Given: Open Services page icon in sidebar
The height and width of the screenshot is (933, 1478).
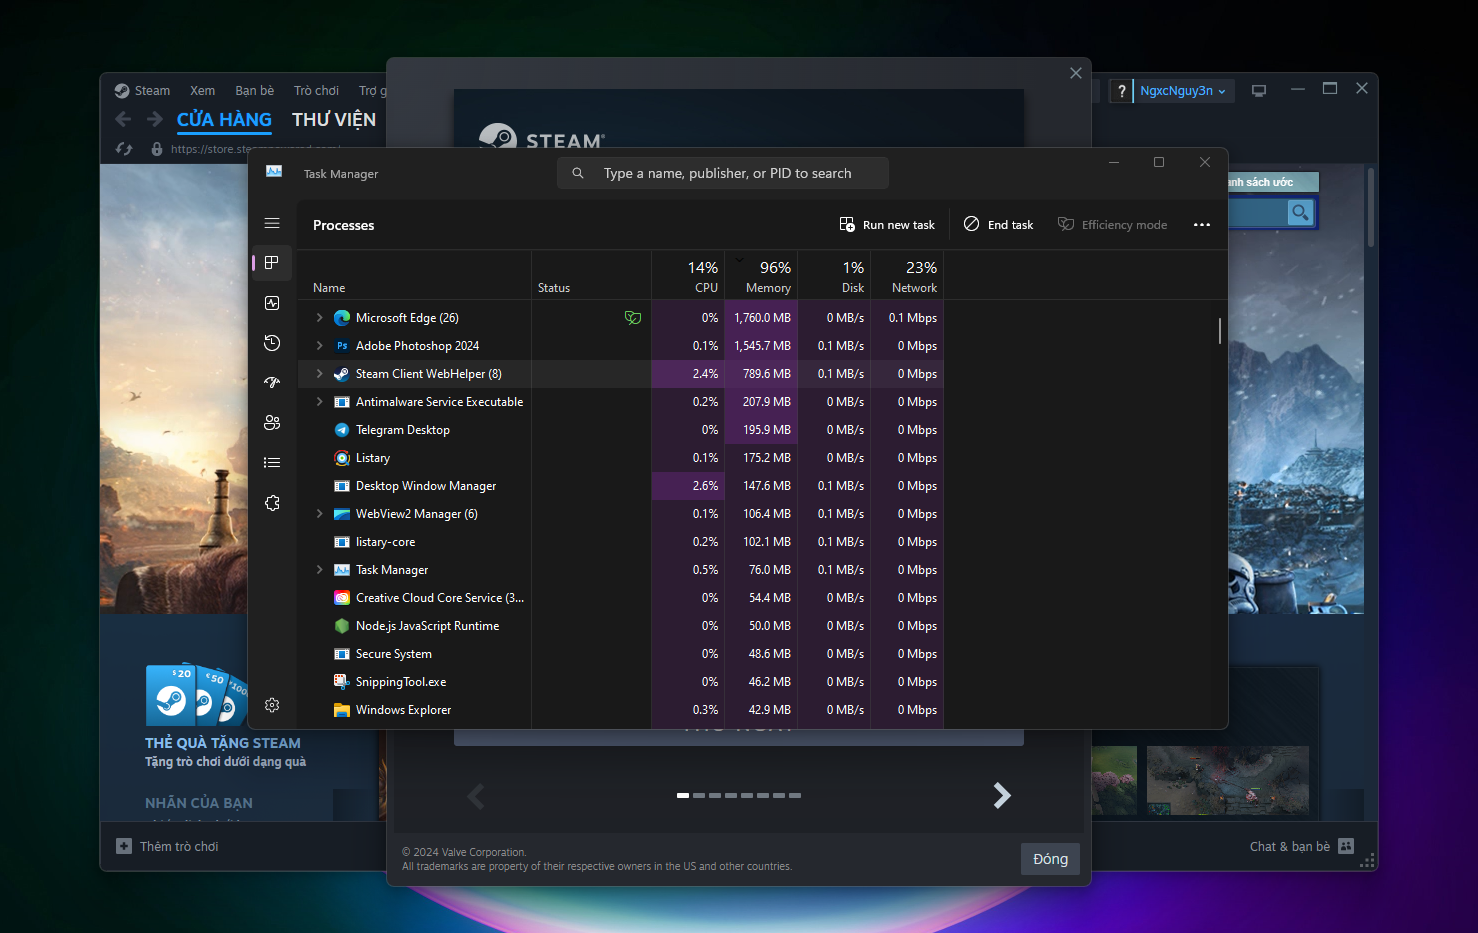Looking at the screenshot, I should click(272, 503).
